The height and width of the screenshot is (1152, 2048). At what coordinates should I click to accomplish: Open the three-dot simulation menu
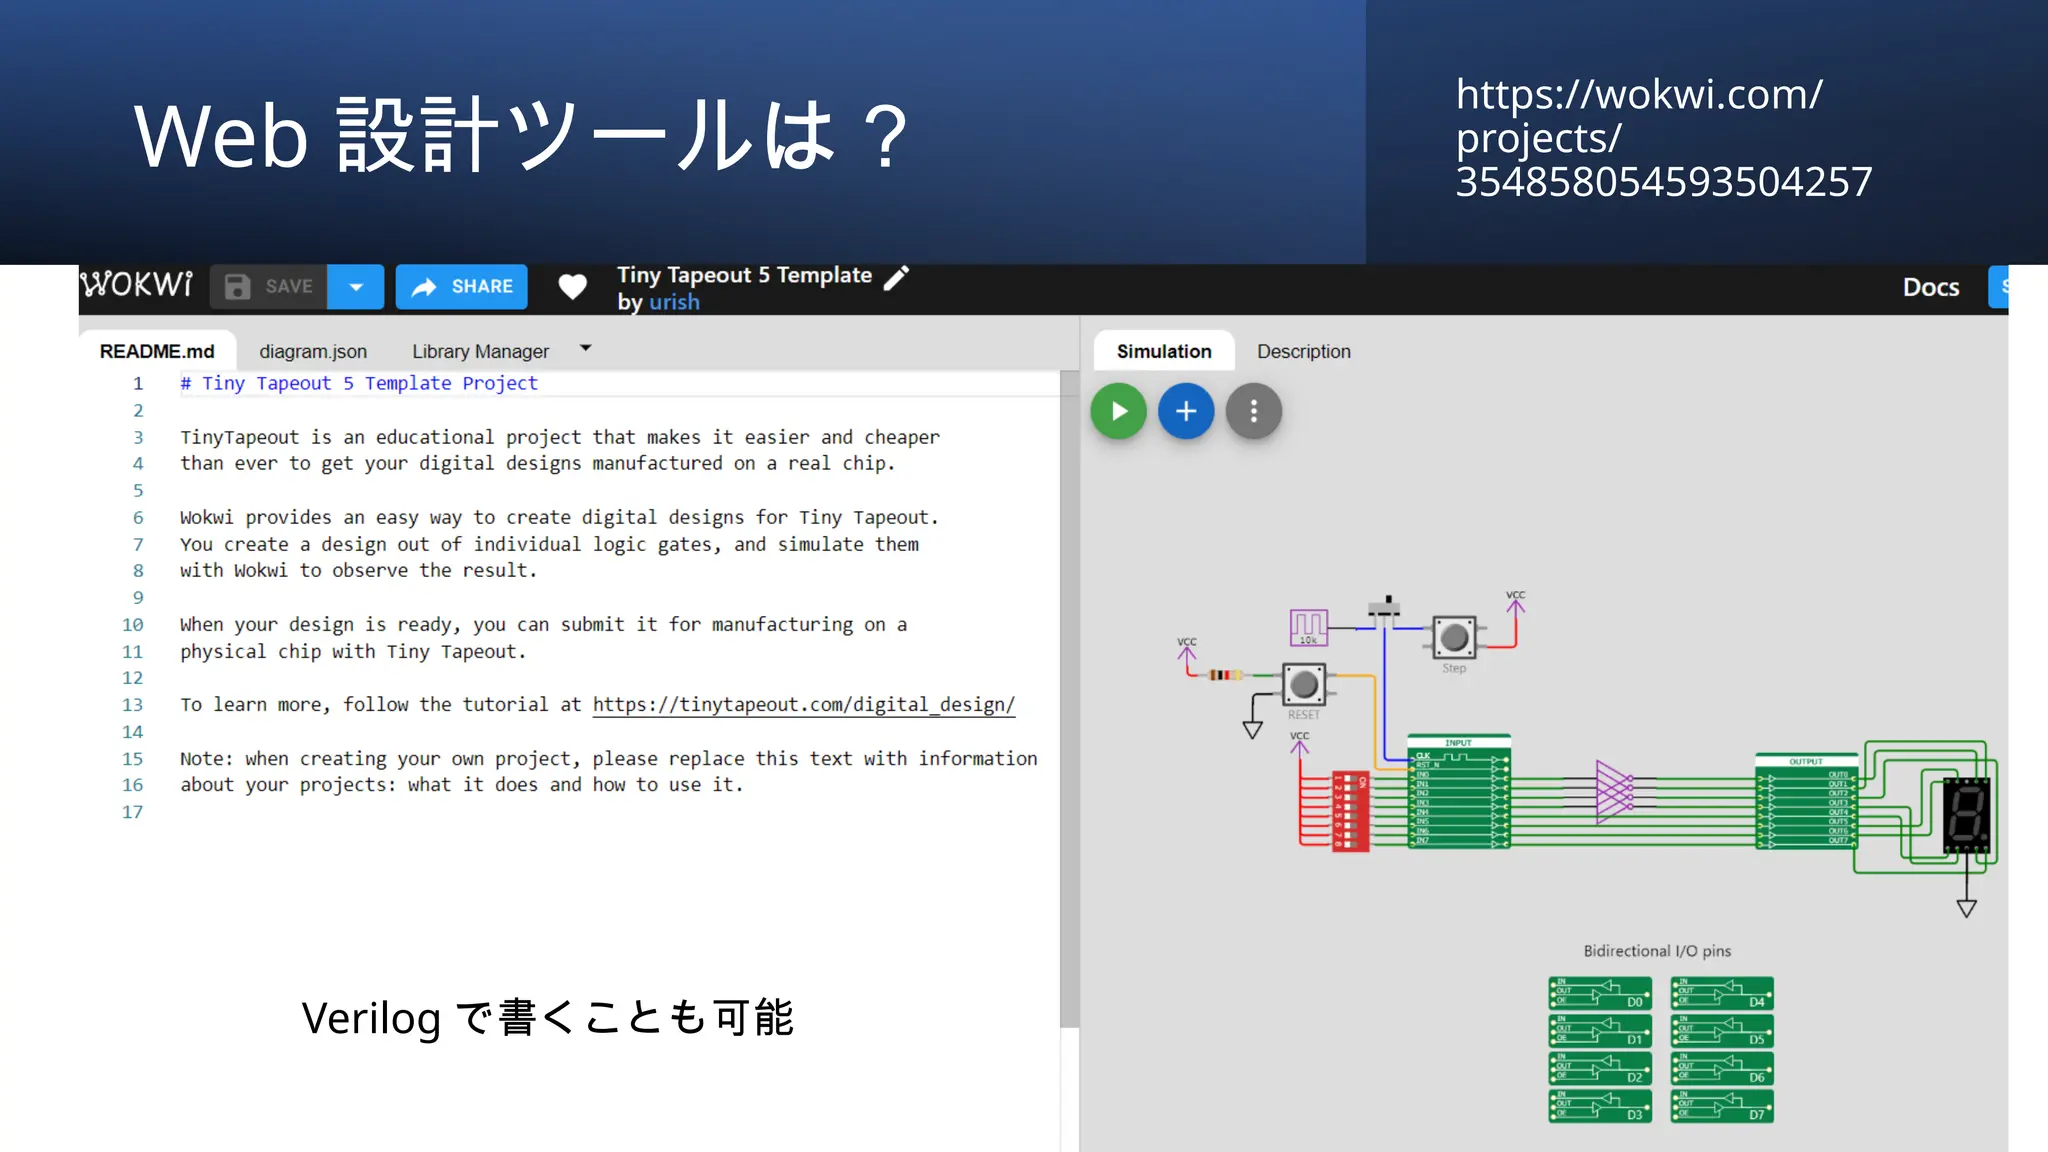coord(1254,411)
